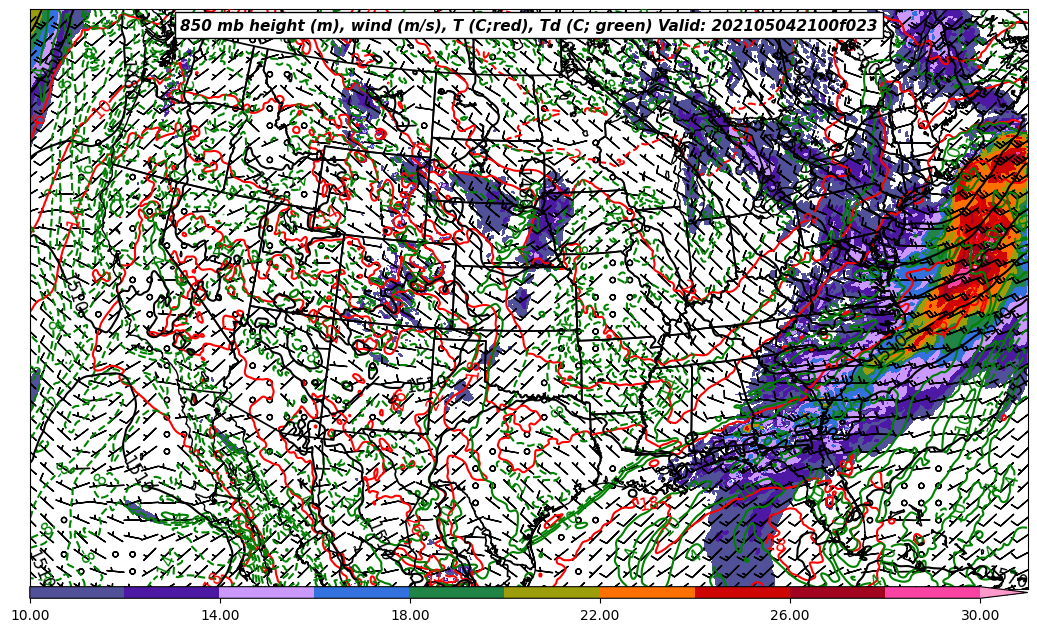Click the crimson 26–28 colorbar segment
This screenshot has height=632, width=1037.
point(837,592)
